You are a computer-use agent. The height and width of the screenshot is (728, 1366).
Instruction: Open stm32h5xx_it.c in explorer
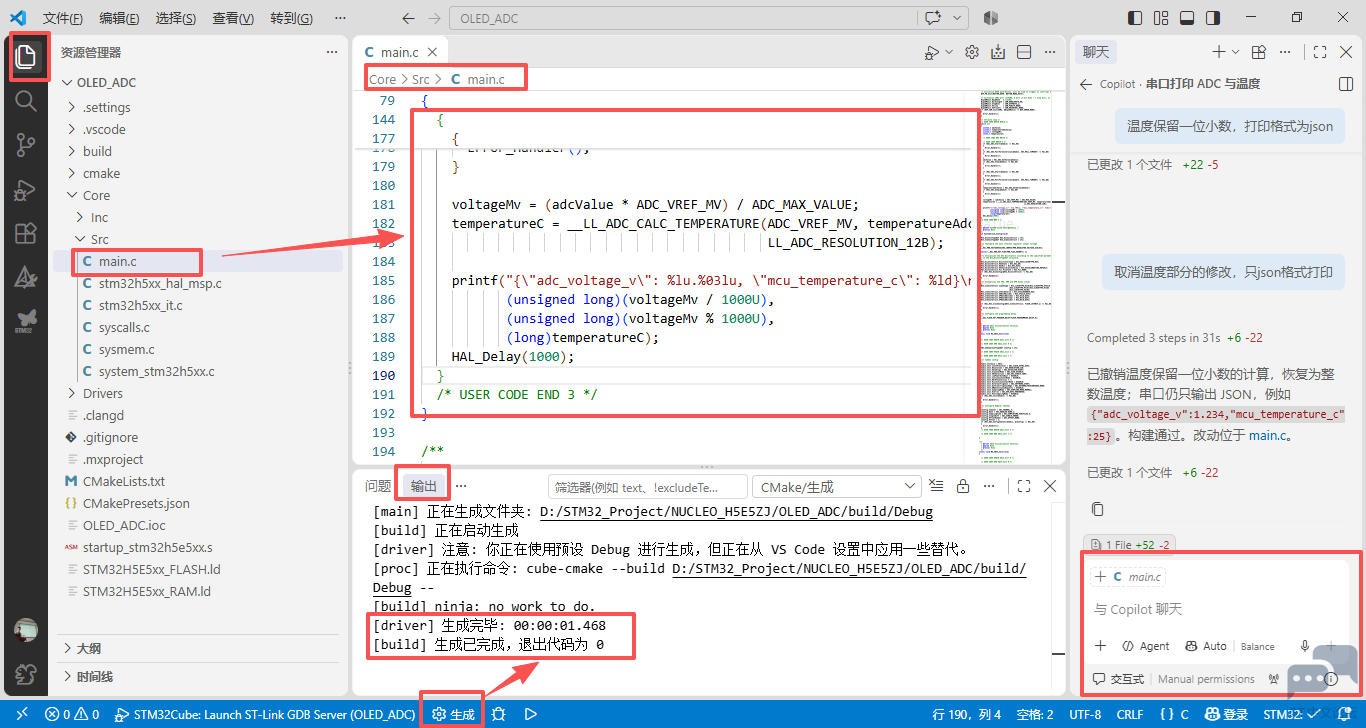[140, 305]
